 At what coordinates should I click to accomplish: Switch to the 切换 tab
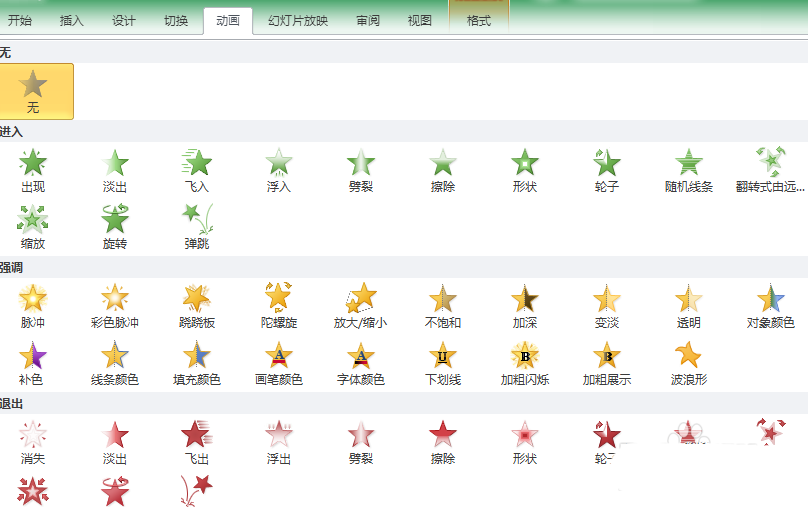coord(176,21)
